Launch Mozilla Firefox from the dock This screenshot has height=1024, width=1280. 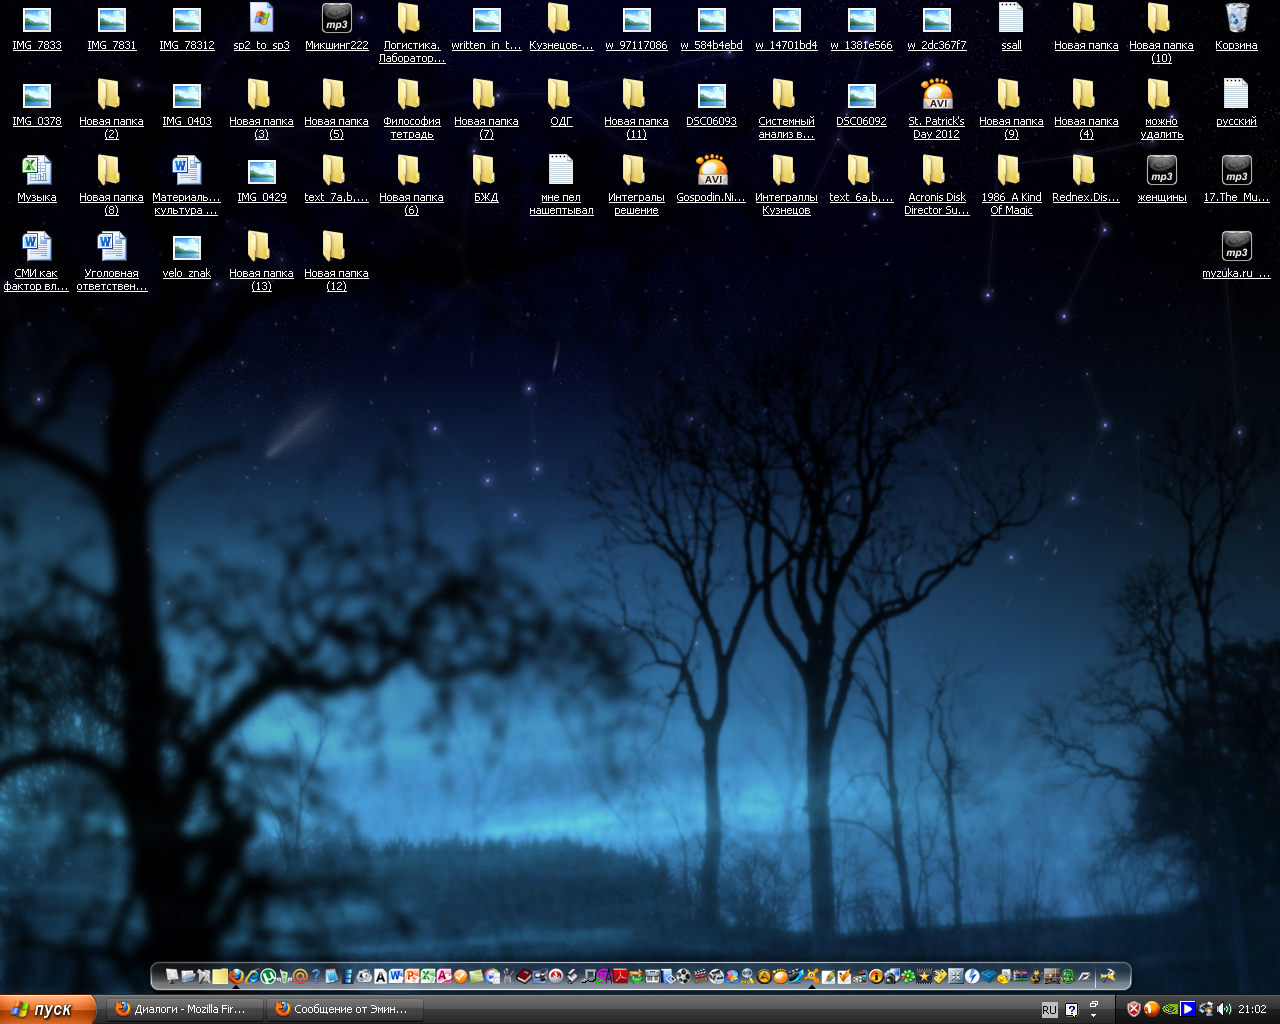[236, 976]
